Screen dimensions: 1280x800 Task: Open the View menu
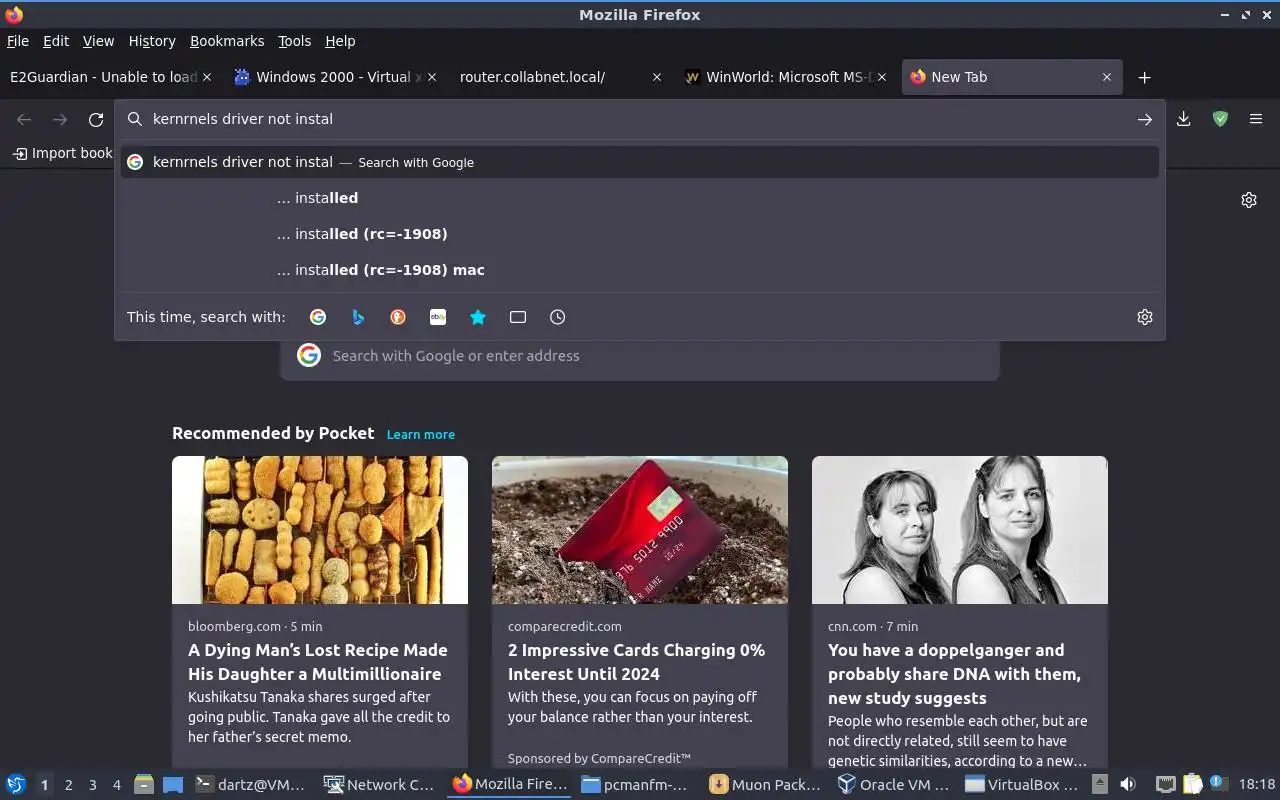pyautogui.click(x=98, y=41)
